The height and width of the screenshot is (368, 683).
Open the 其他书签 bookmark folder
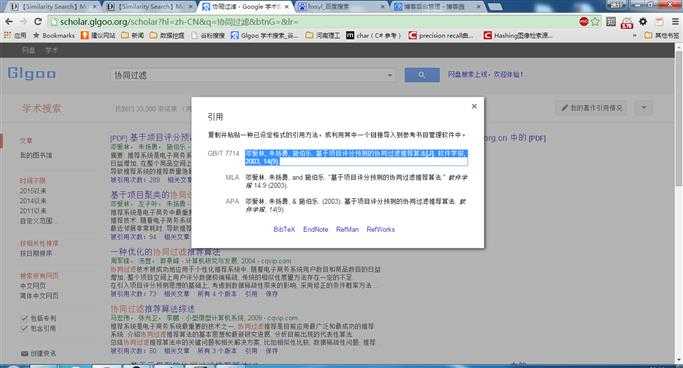click(x=661, y=35)
